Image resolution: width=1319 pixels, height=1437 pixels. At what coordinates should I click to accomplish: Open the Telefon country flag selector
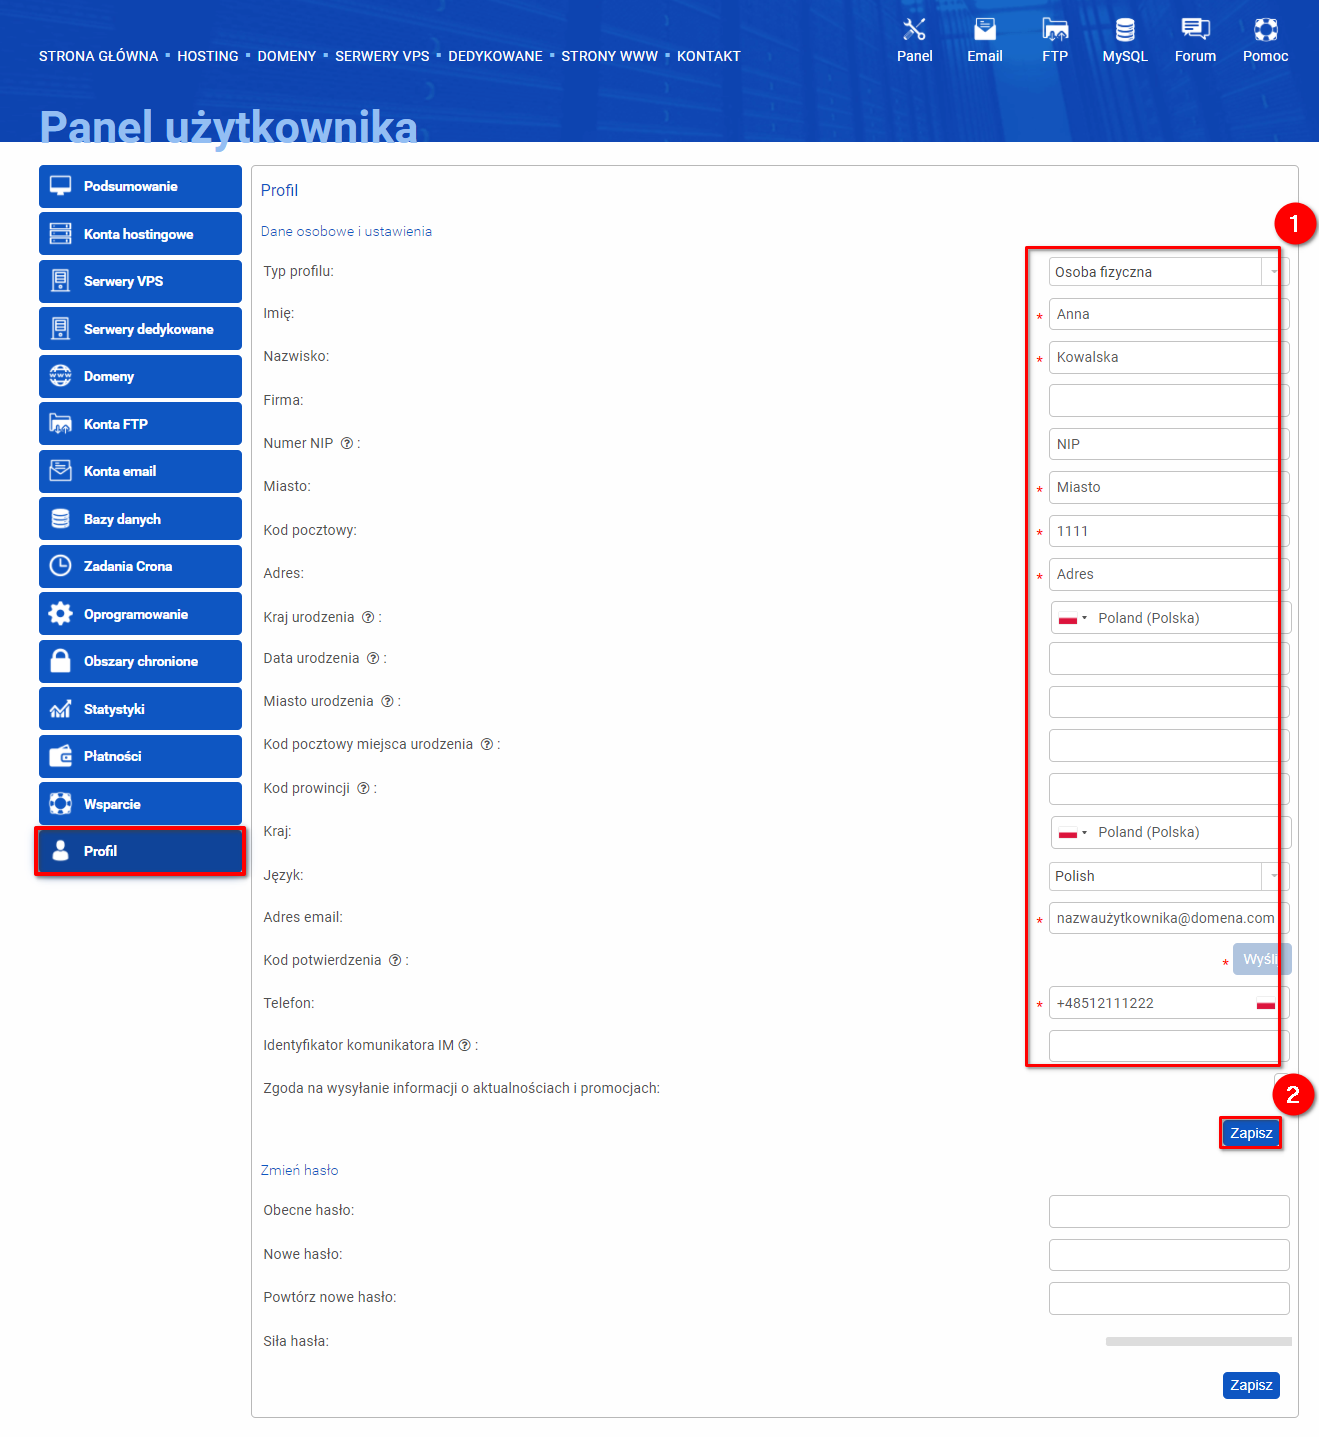pyautogui.click(x=1266, y=1003)
